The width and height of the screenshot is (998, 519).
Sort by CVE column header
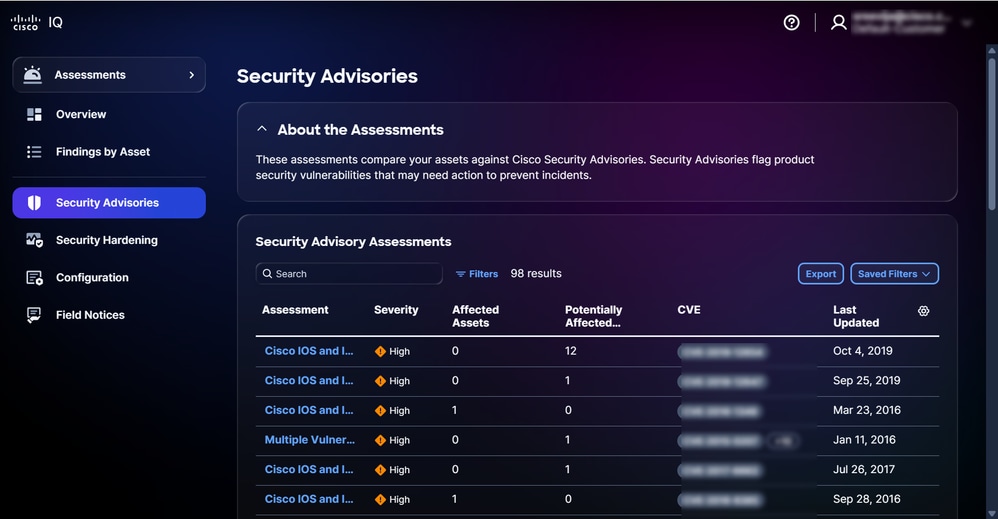pyautogui.click(x=689, y=309)
